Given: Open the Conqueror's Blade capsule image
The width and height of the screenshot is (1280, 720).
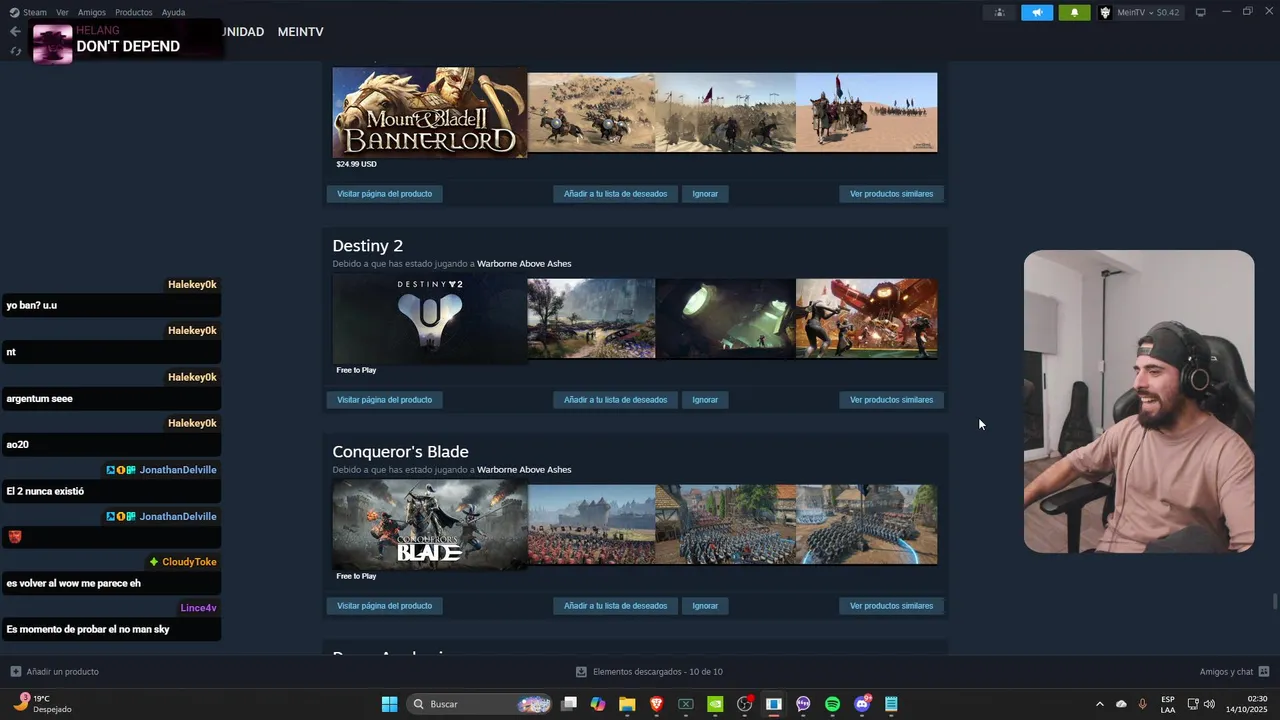Looking at the screenshot, I should tap(429, 525).
